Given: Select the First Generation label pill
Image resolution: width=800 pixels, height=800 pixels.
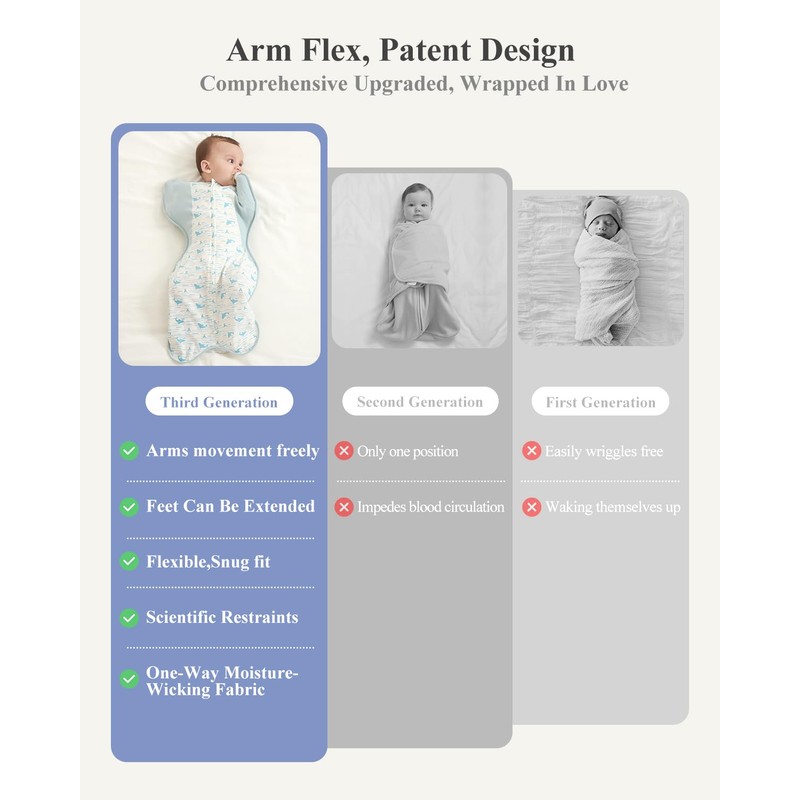Looking at the screenshot, I should (x=600, y=402).
